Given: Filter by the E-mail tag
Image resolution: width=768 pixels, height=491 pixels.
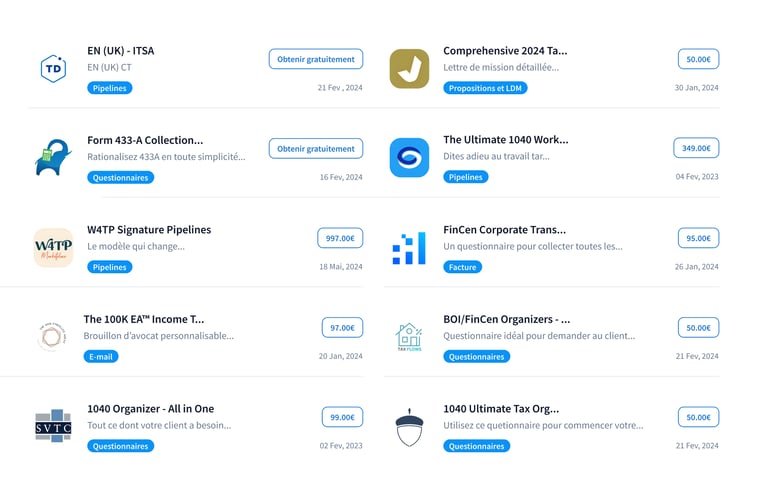Looking at the screenshot, I should coord(100,356).
